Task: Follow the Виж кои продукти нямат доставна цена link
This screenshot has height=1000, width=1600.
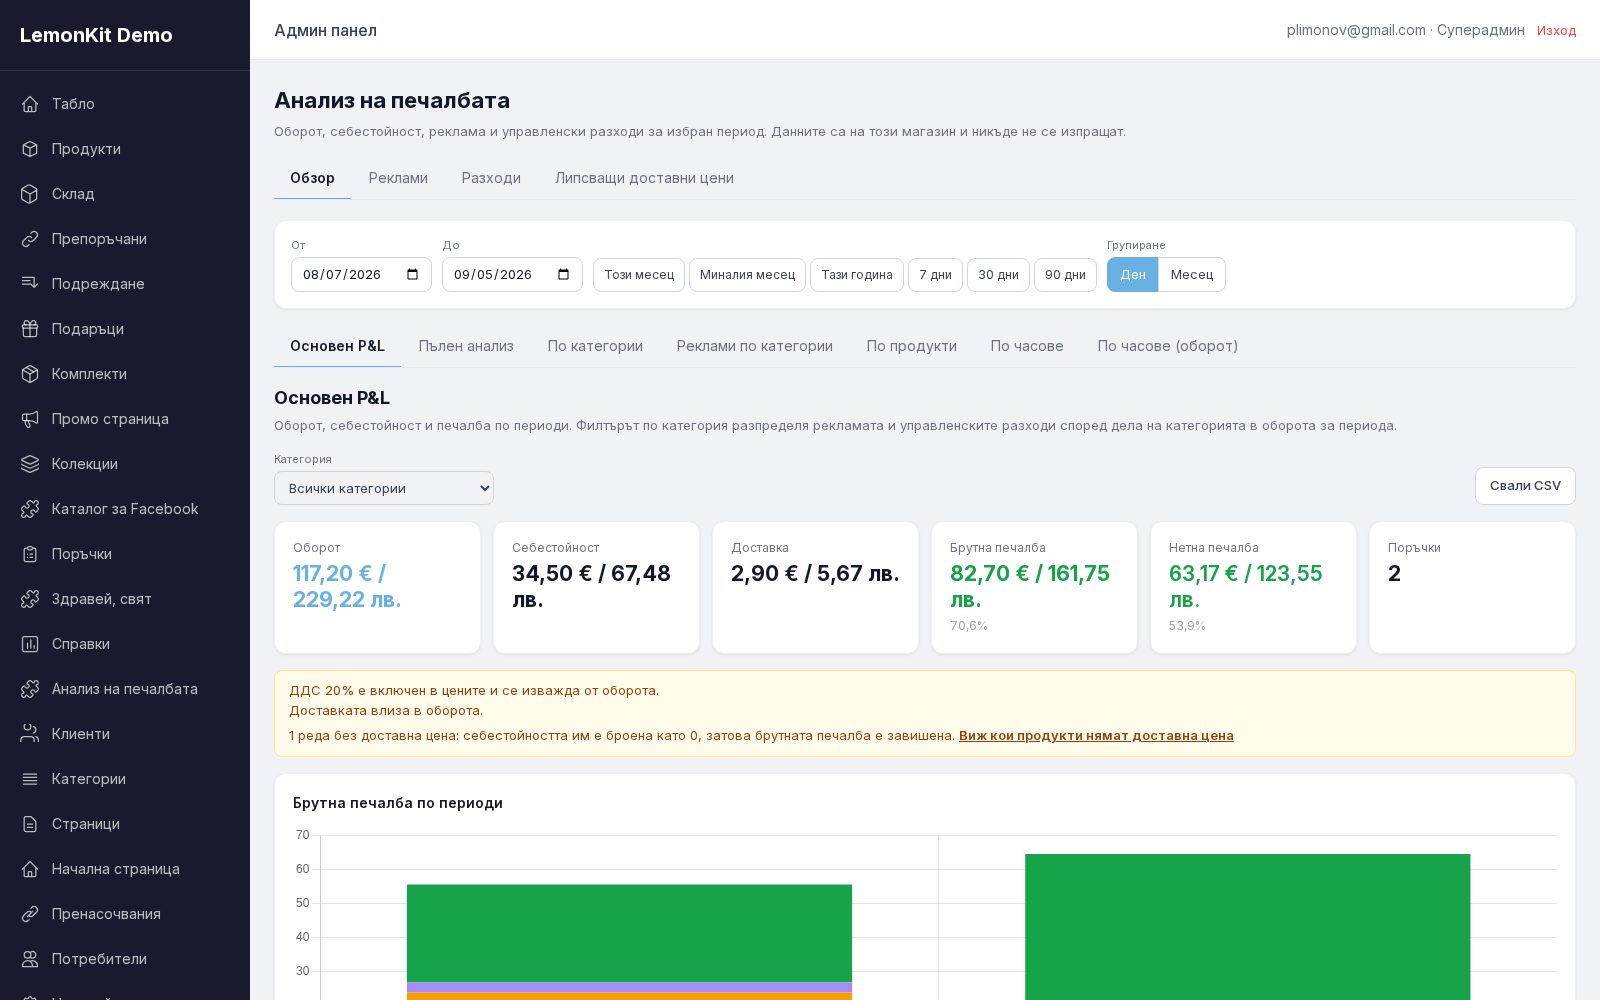Action: [1096, 736]
